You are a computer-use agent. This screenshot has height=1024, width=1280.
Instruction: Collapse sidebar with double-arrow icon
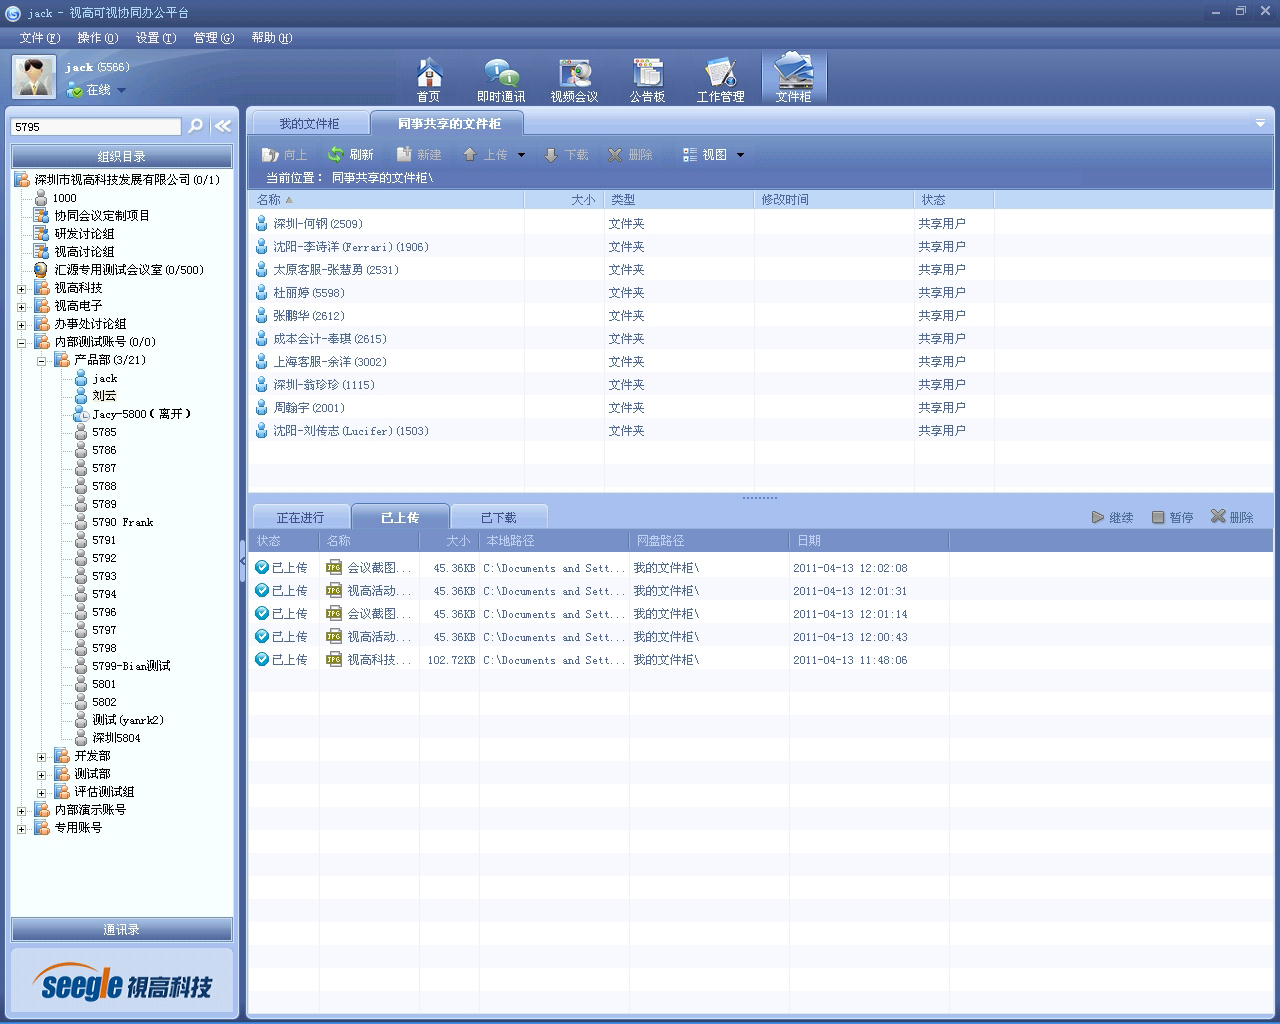tap(222, 126)
